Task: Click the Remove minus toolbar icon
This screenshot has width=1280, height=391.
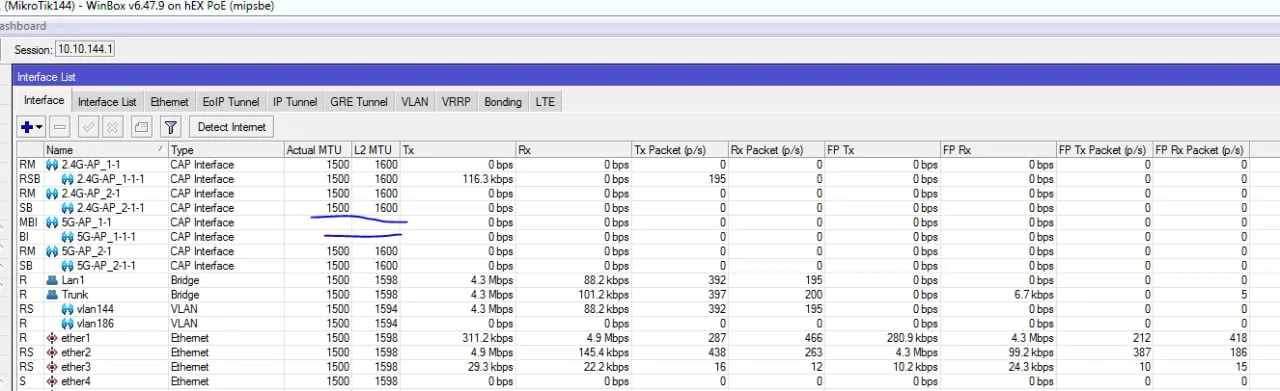Action: pos(60,127)
